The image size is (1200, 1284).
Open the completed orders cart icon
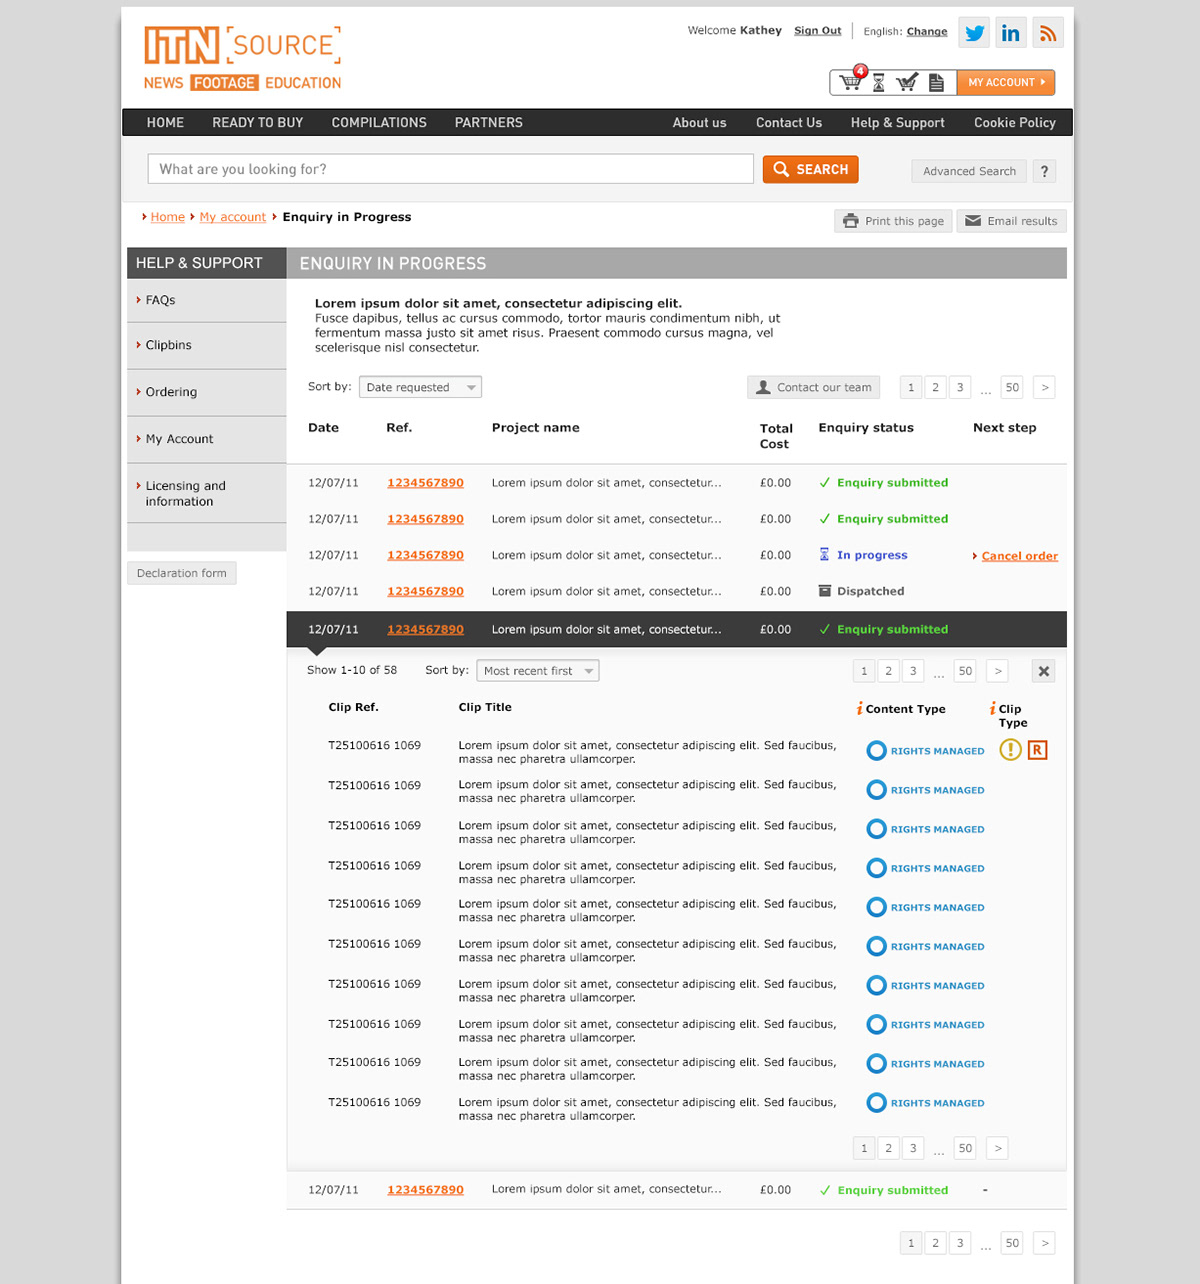pos(907,82)
